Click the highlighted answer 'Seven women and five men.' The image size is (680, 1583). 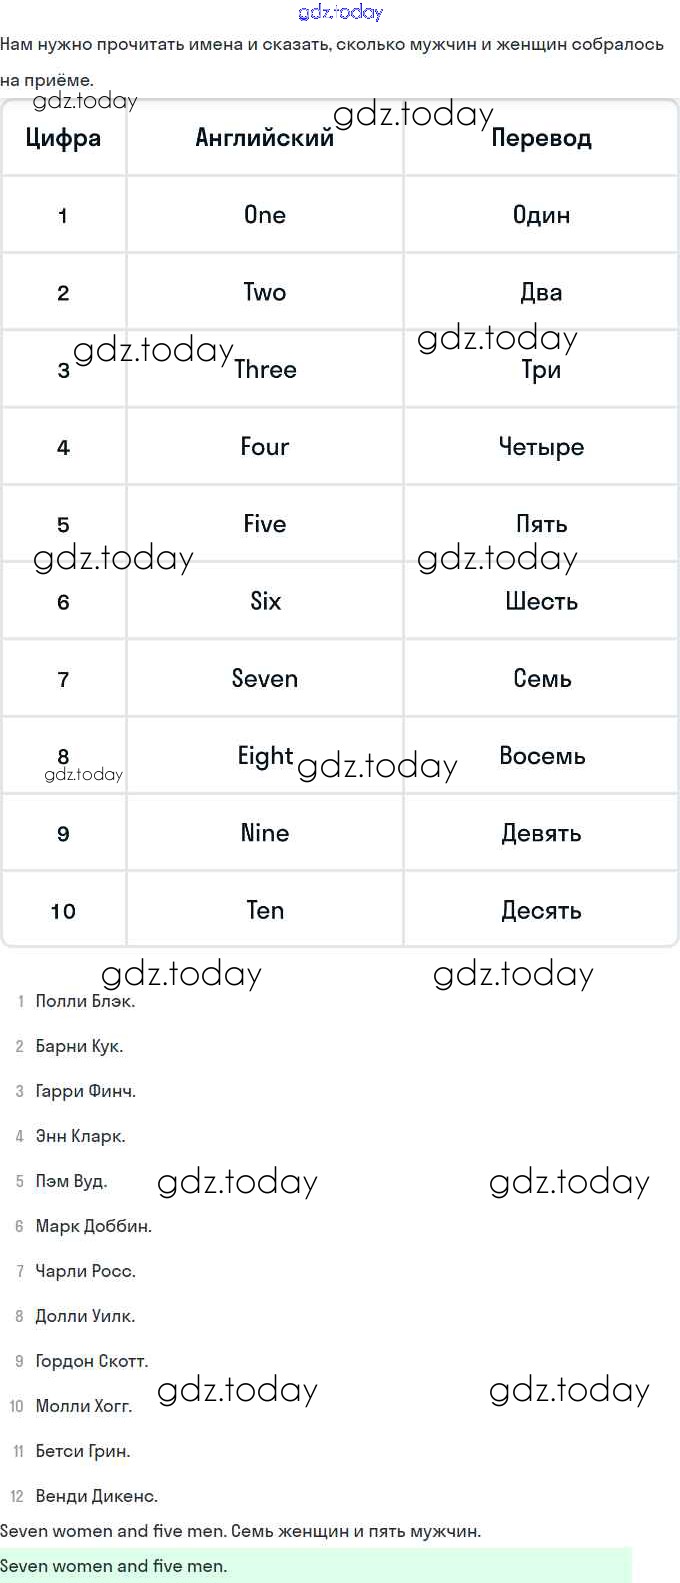pos(114,1566)
